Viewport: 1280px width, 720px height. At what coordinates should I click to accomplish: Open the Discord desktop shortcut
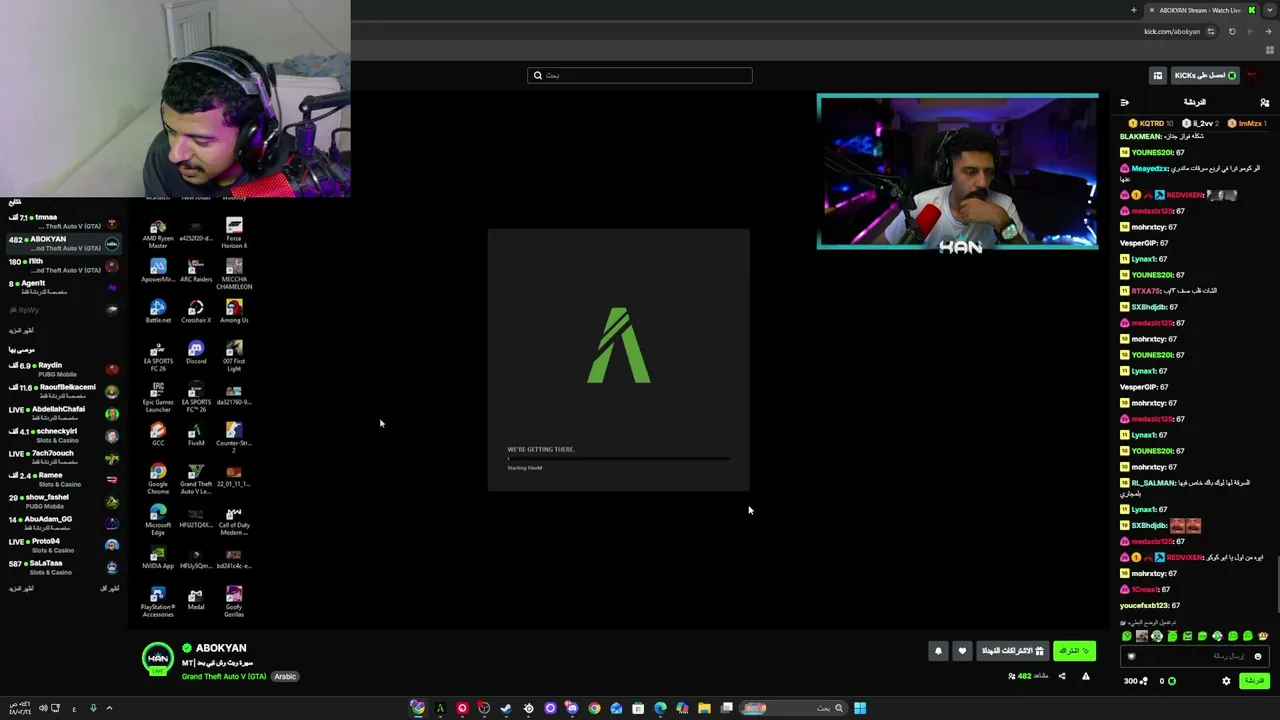[196, 353]
